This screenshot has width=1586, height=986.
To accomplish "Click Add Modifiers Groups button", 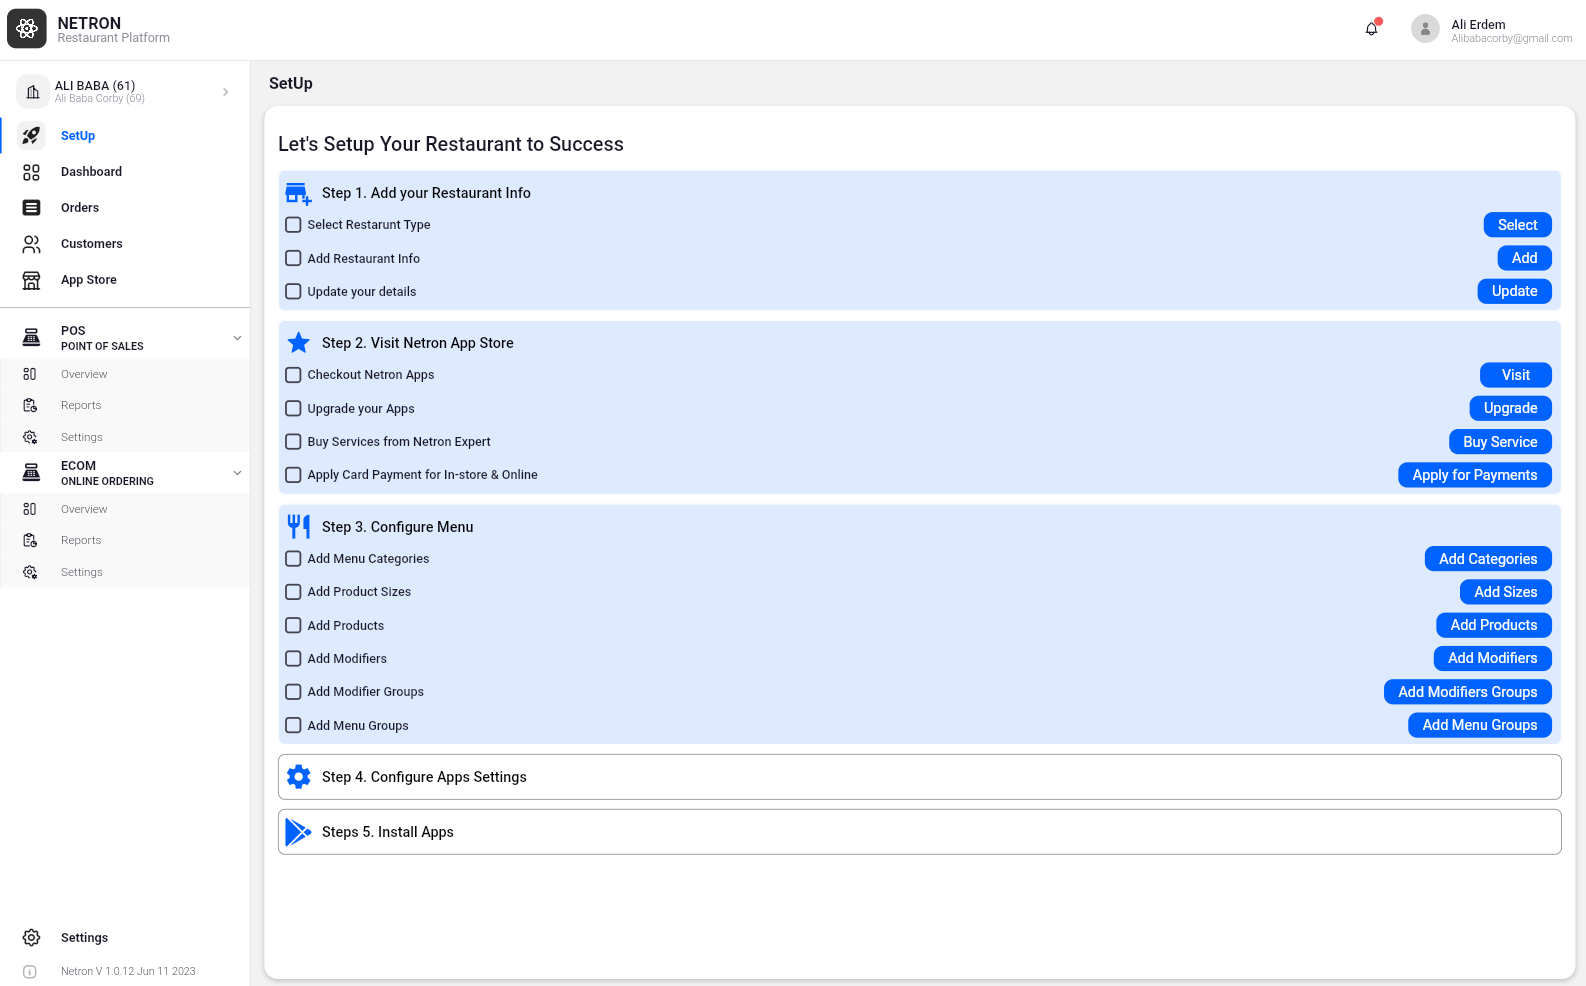I will 1467,692.
